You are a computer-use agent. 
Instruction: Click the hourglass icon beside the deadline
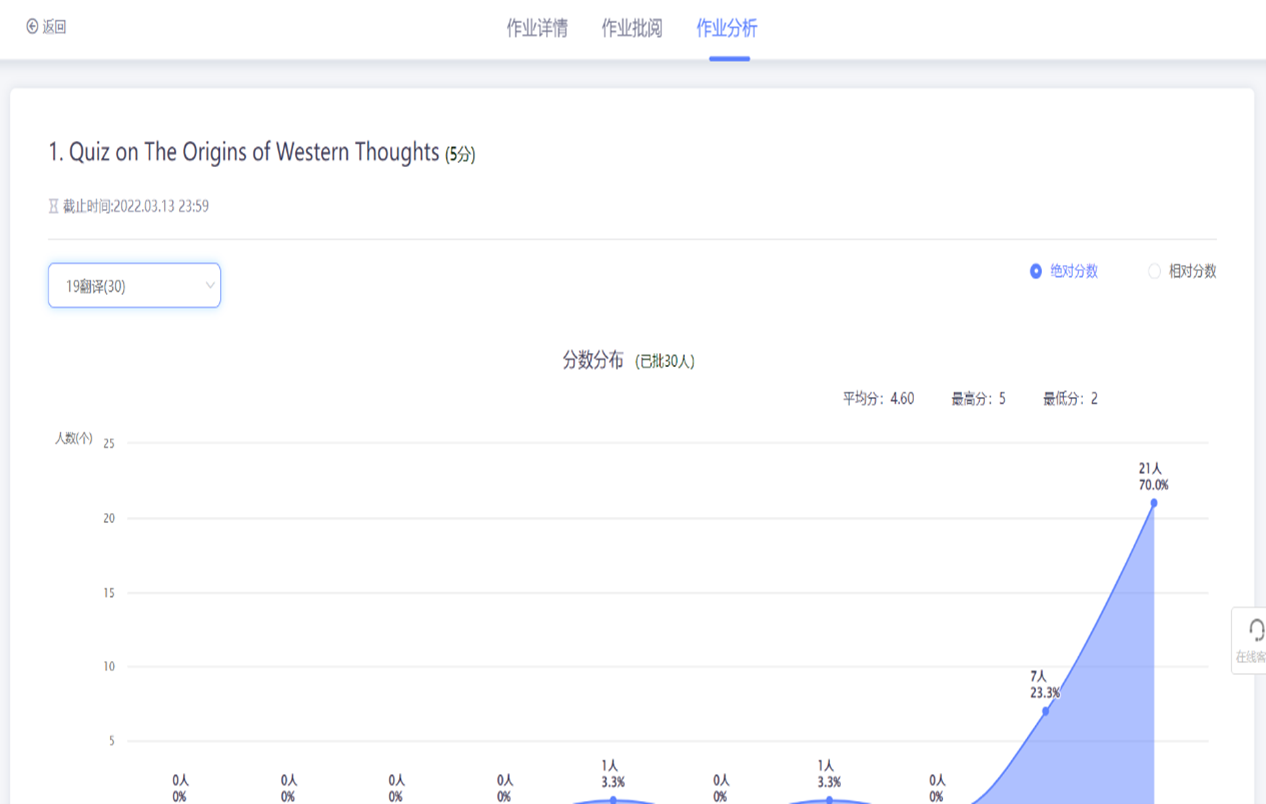pos(54,207)
